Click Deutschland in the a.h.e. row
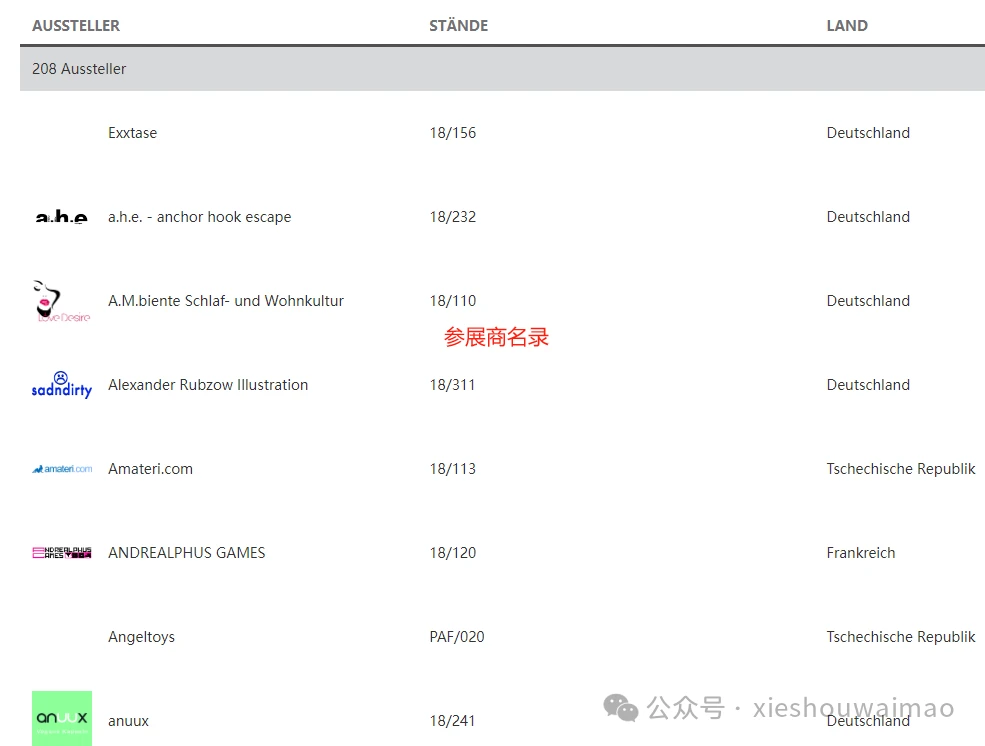 tap(868, 217)
